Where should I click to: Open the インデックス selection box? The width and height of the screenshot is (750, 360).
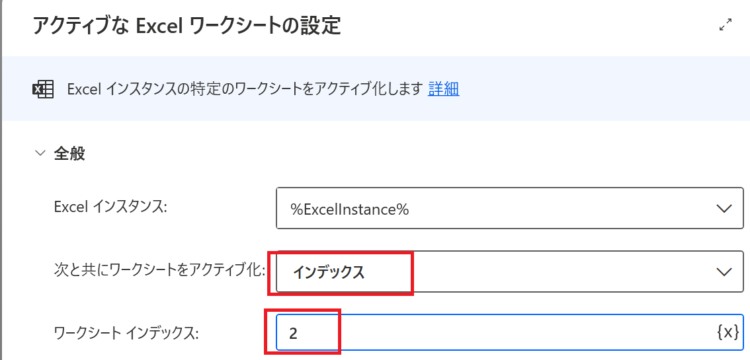(510, 272)
